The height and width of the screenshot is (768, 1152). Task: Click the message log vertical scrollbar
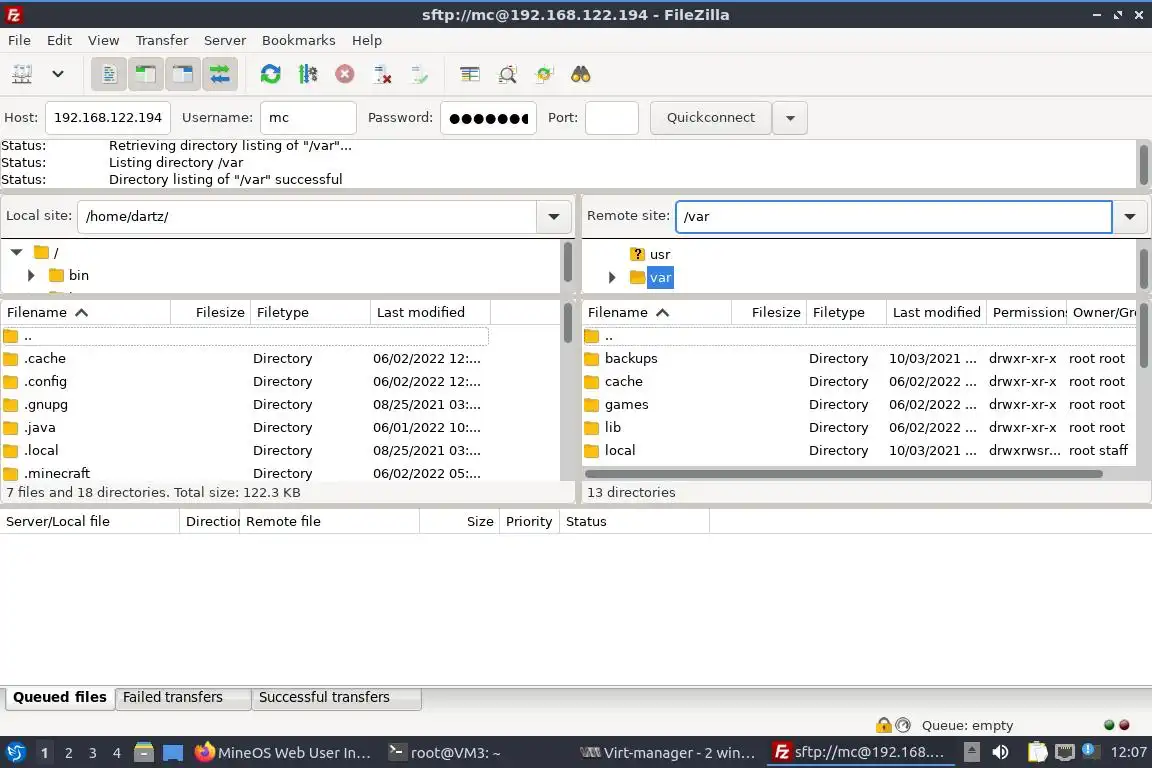[x=1144, y=165]
